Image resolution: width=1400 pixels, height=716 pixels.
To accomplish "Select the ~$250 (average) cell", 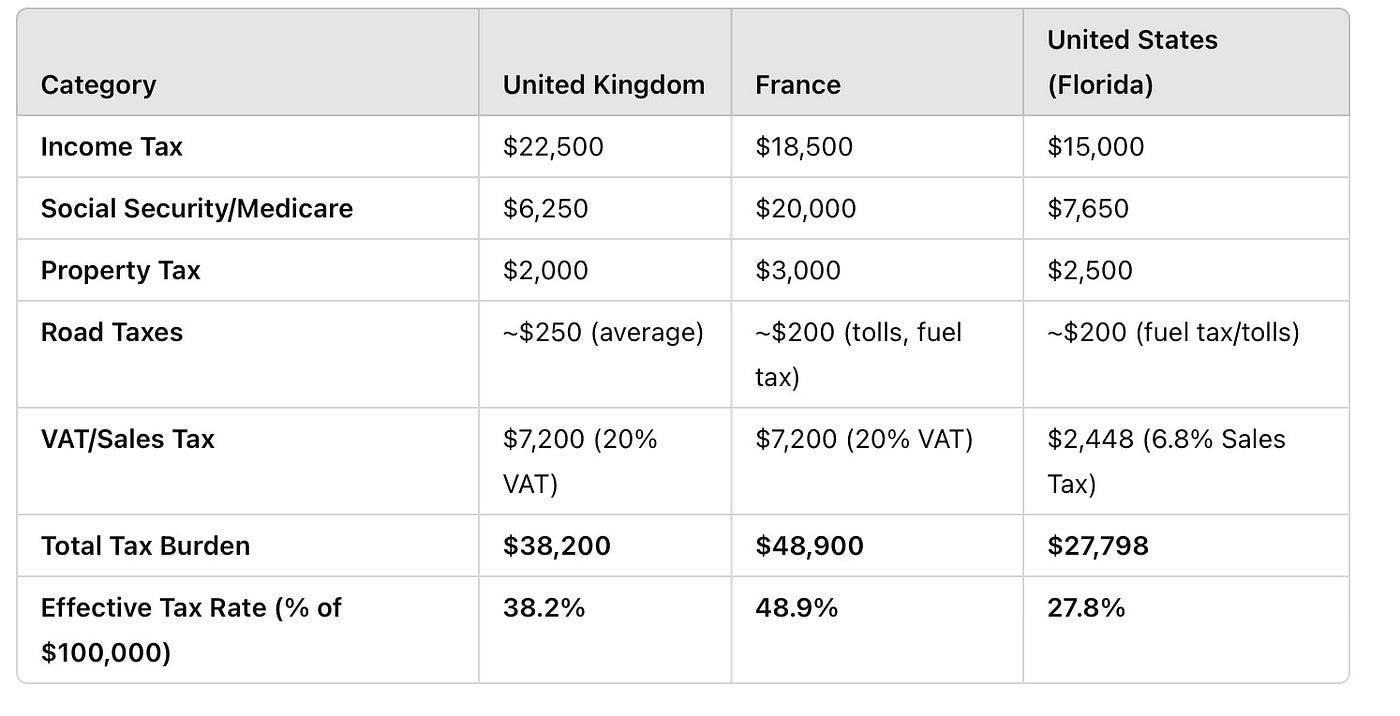I will [x=603, y=333].
